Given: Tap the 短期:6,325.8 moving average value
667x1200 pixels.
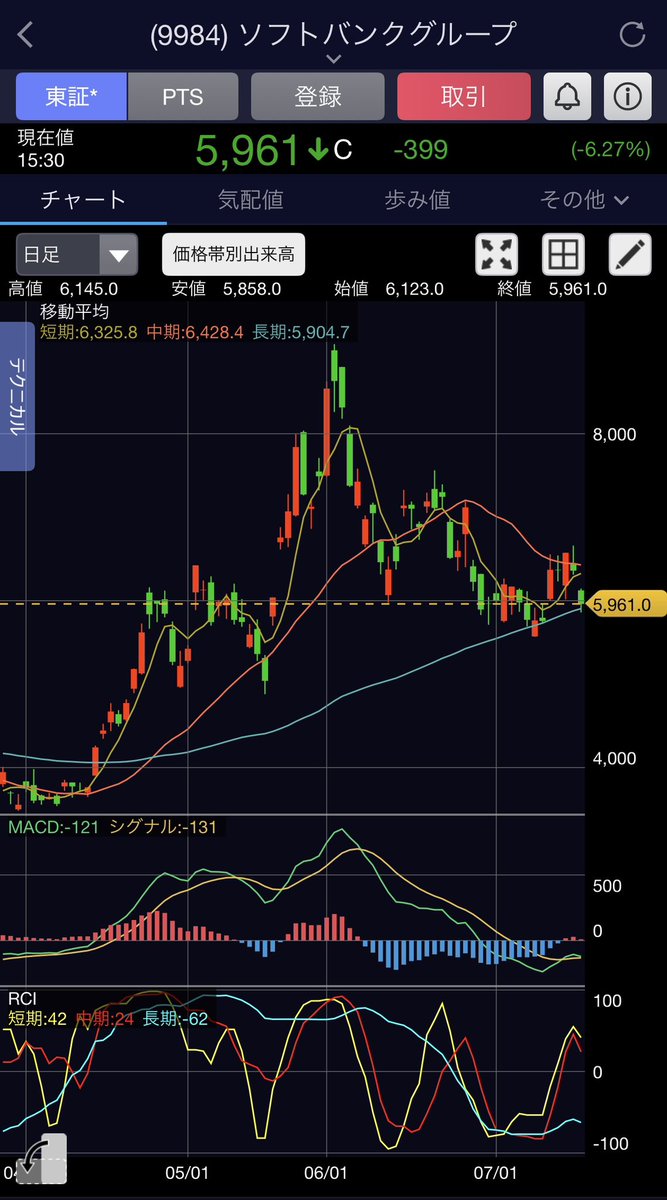Looking at the screenshot, I should click(x=89, y=332).
